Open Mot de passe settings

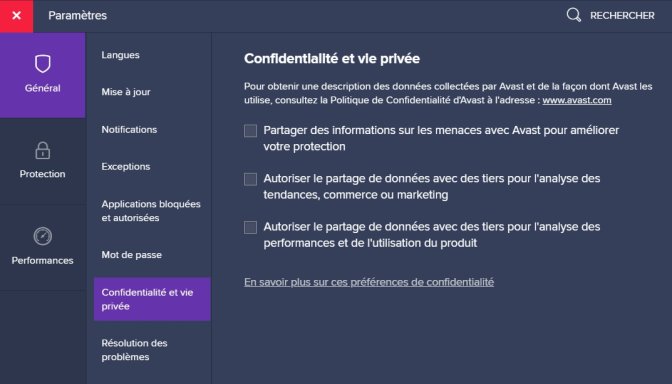coord(132,255)
